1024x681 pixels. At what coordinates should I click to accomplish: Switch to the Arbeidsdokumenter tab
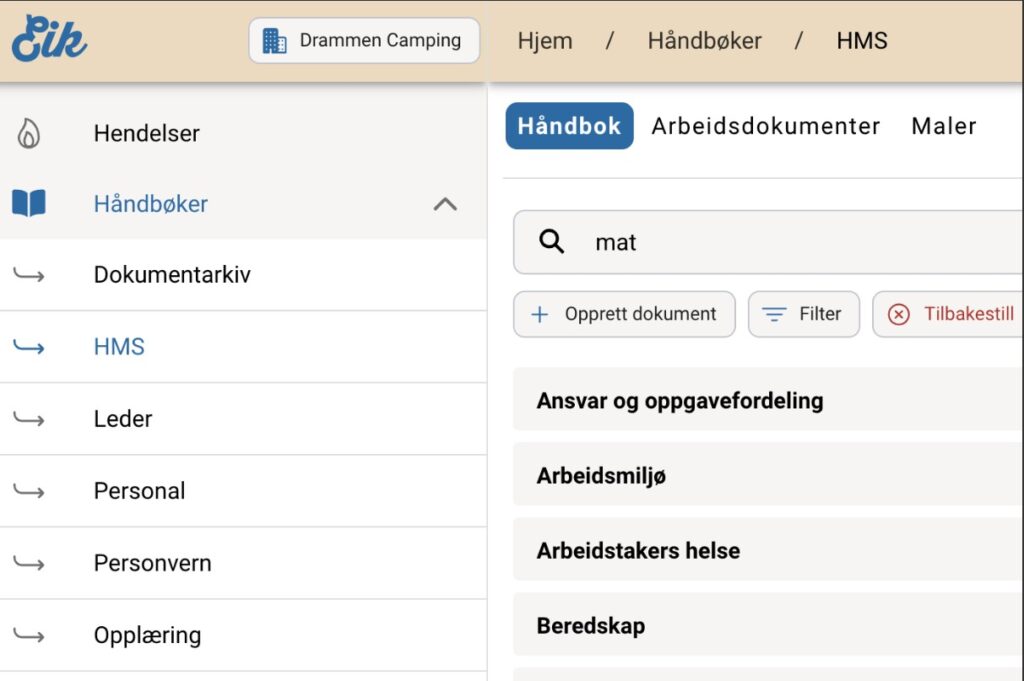point(766,126)
